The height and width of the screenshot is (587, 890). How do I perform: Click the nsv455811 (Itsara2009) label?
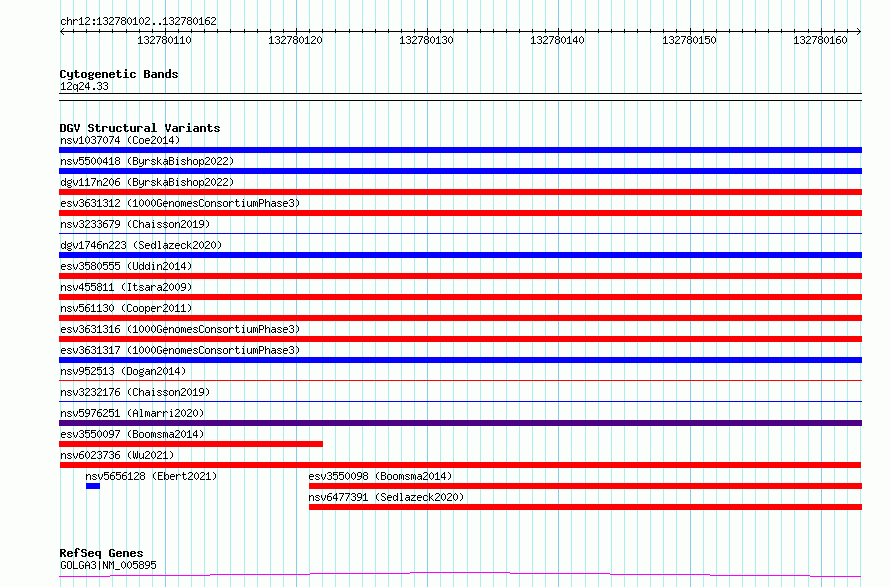click(126, 287)
